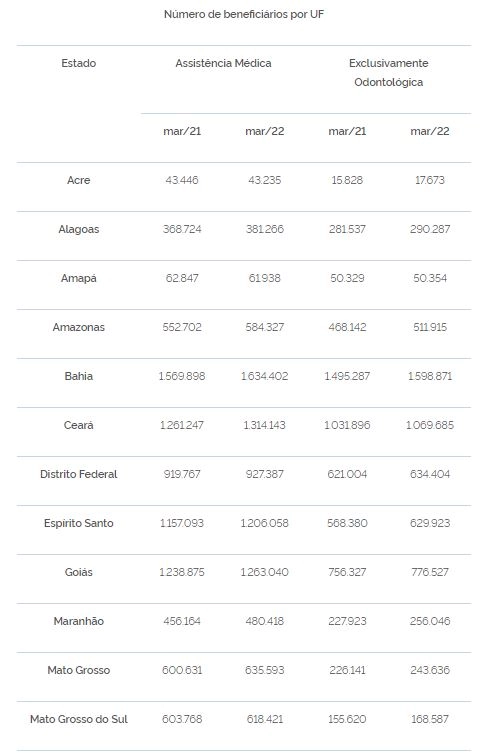The image size is (481, 755).
Task: Select the Acre row label
Action: tap(78, 180)
